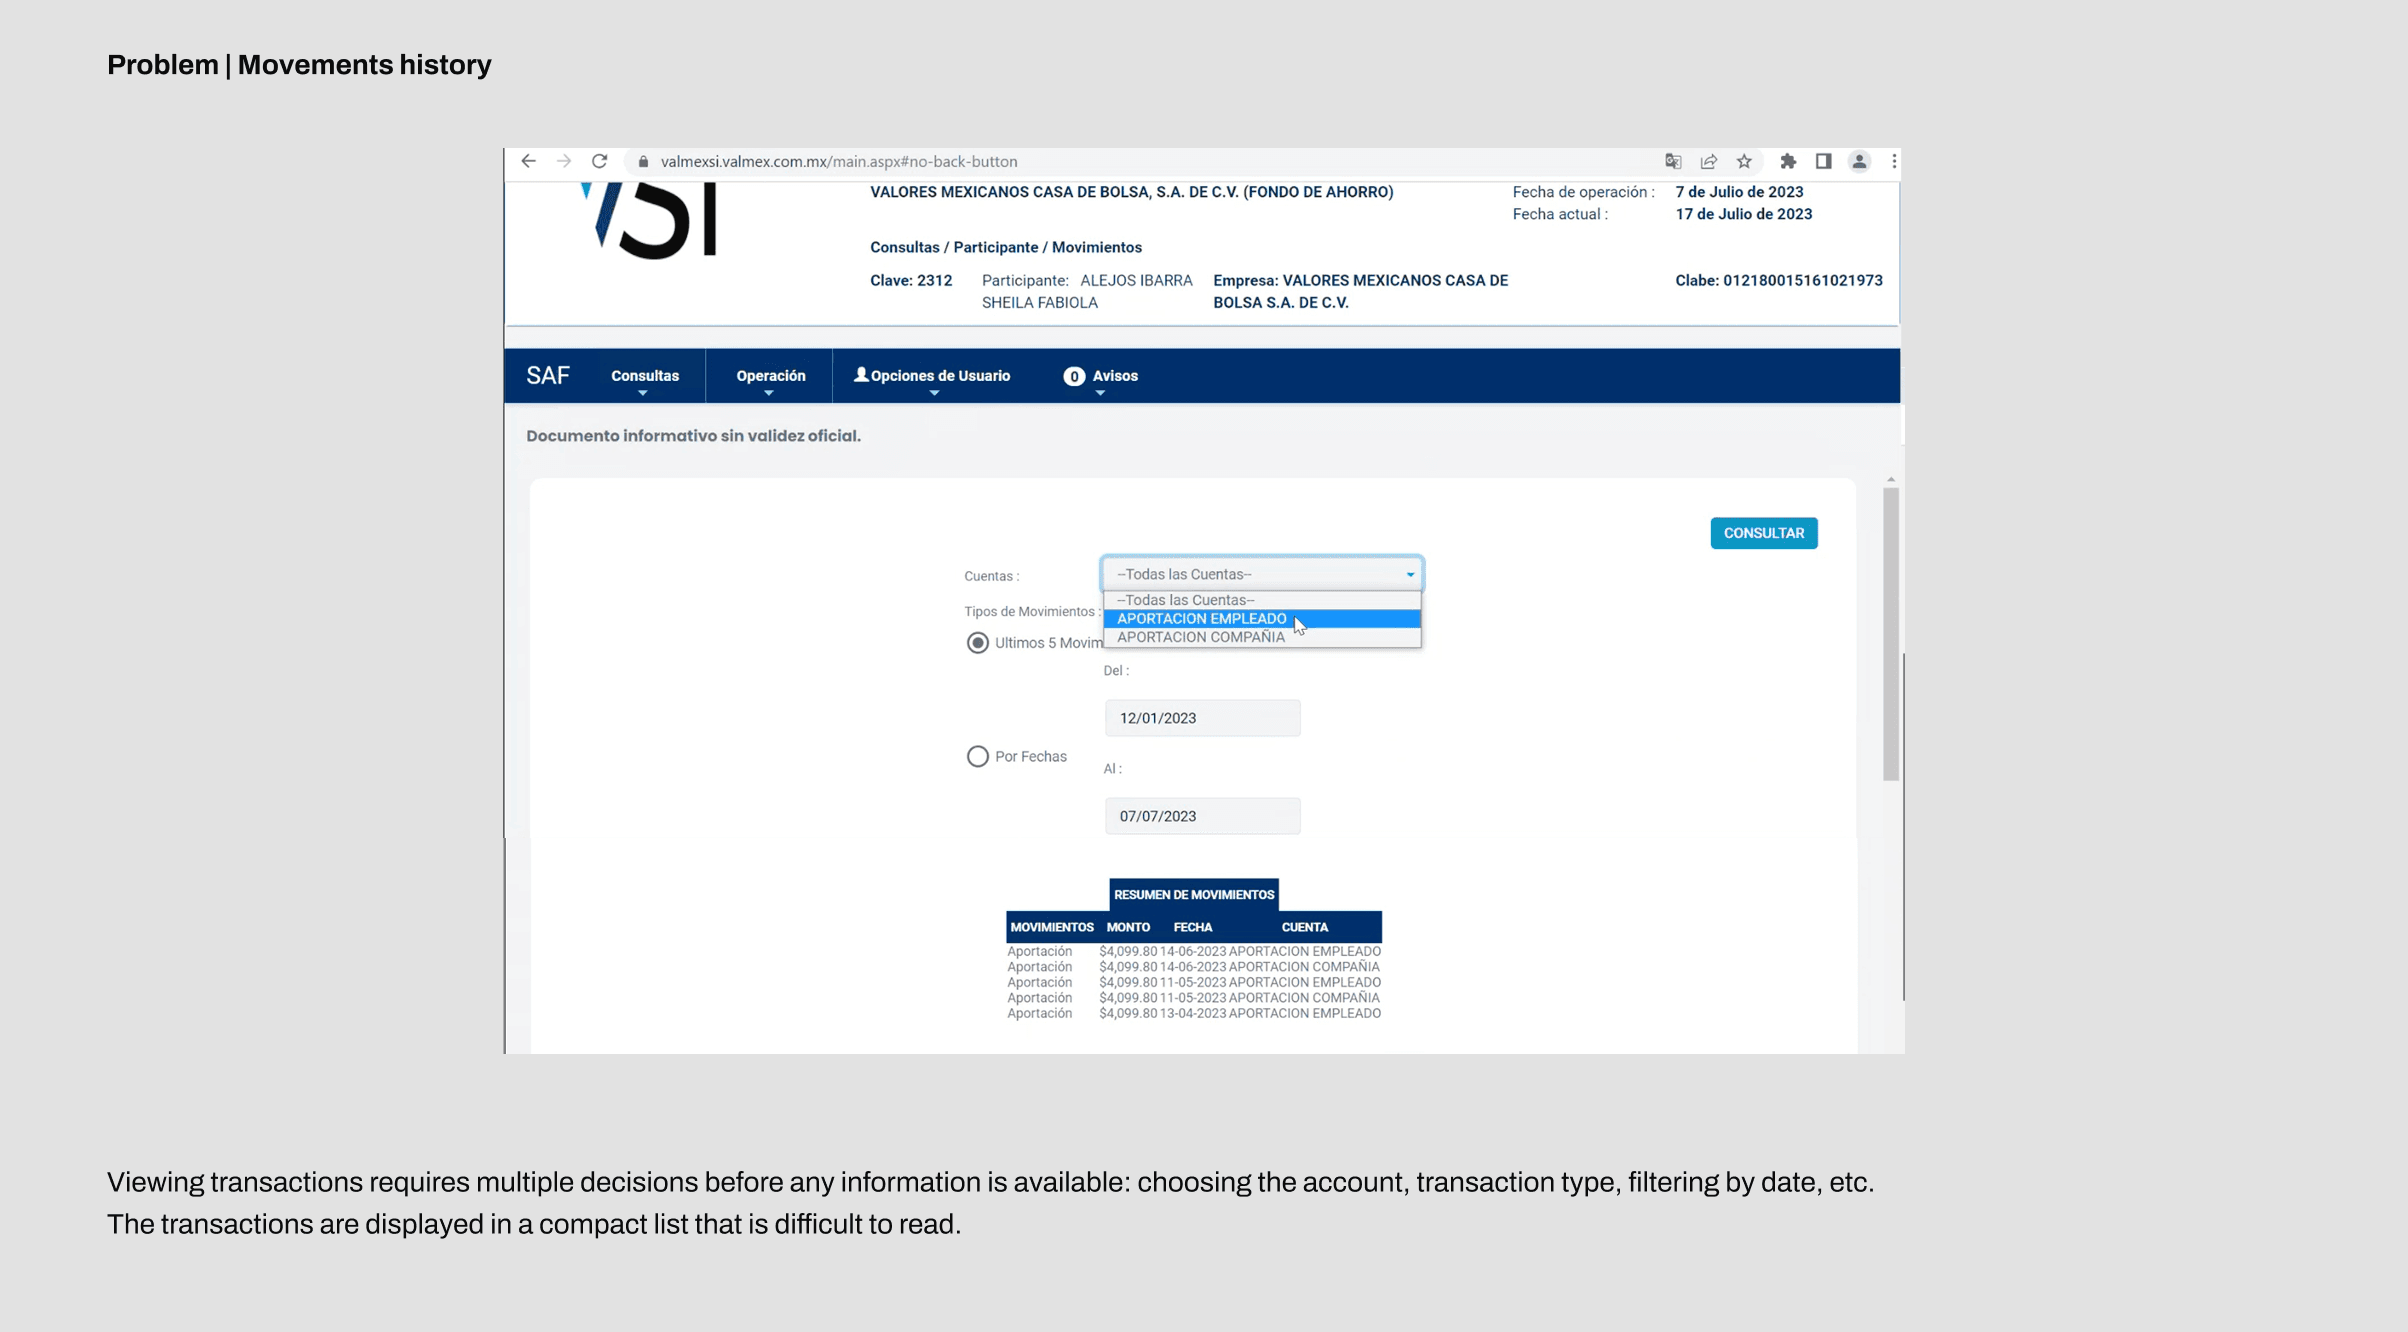The height and width of the screenshot is (1332, 2408).
Task: Open the Cuentas dropdown box
Action: [x=1261, y=574]
